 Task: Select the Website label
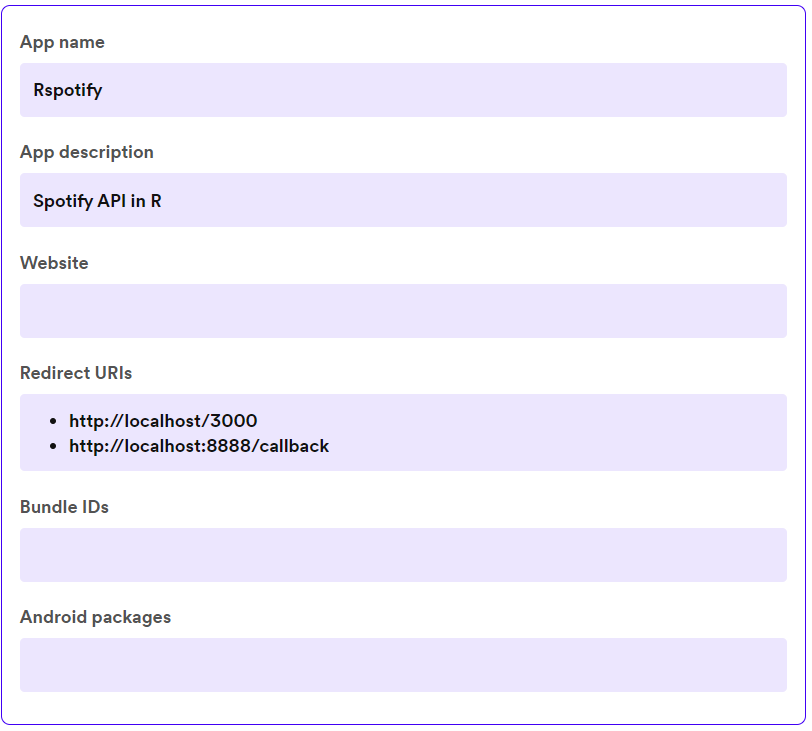[x=54, y=263]
